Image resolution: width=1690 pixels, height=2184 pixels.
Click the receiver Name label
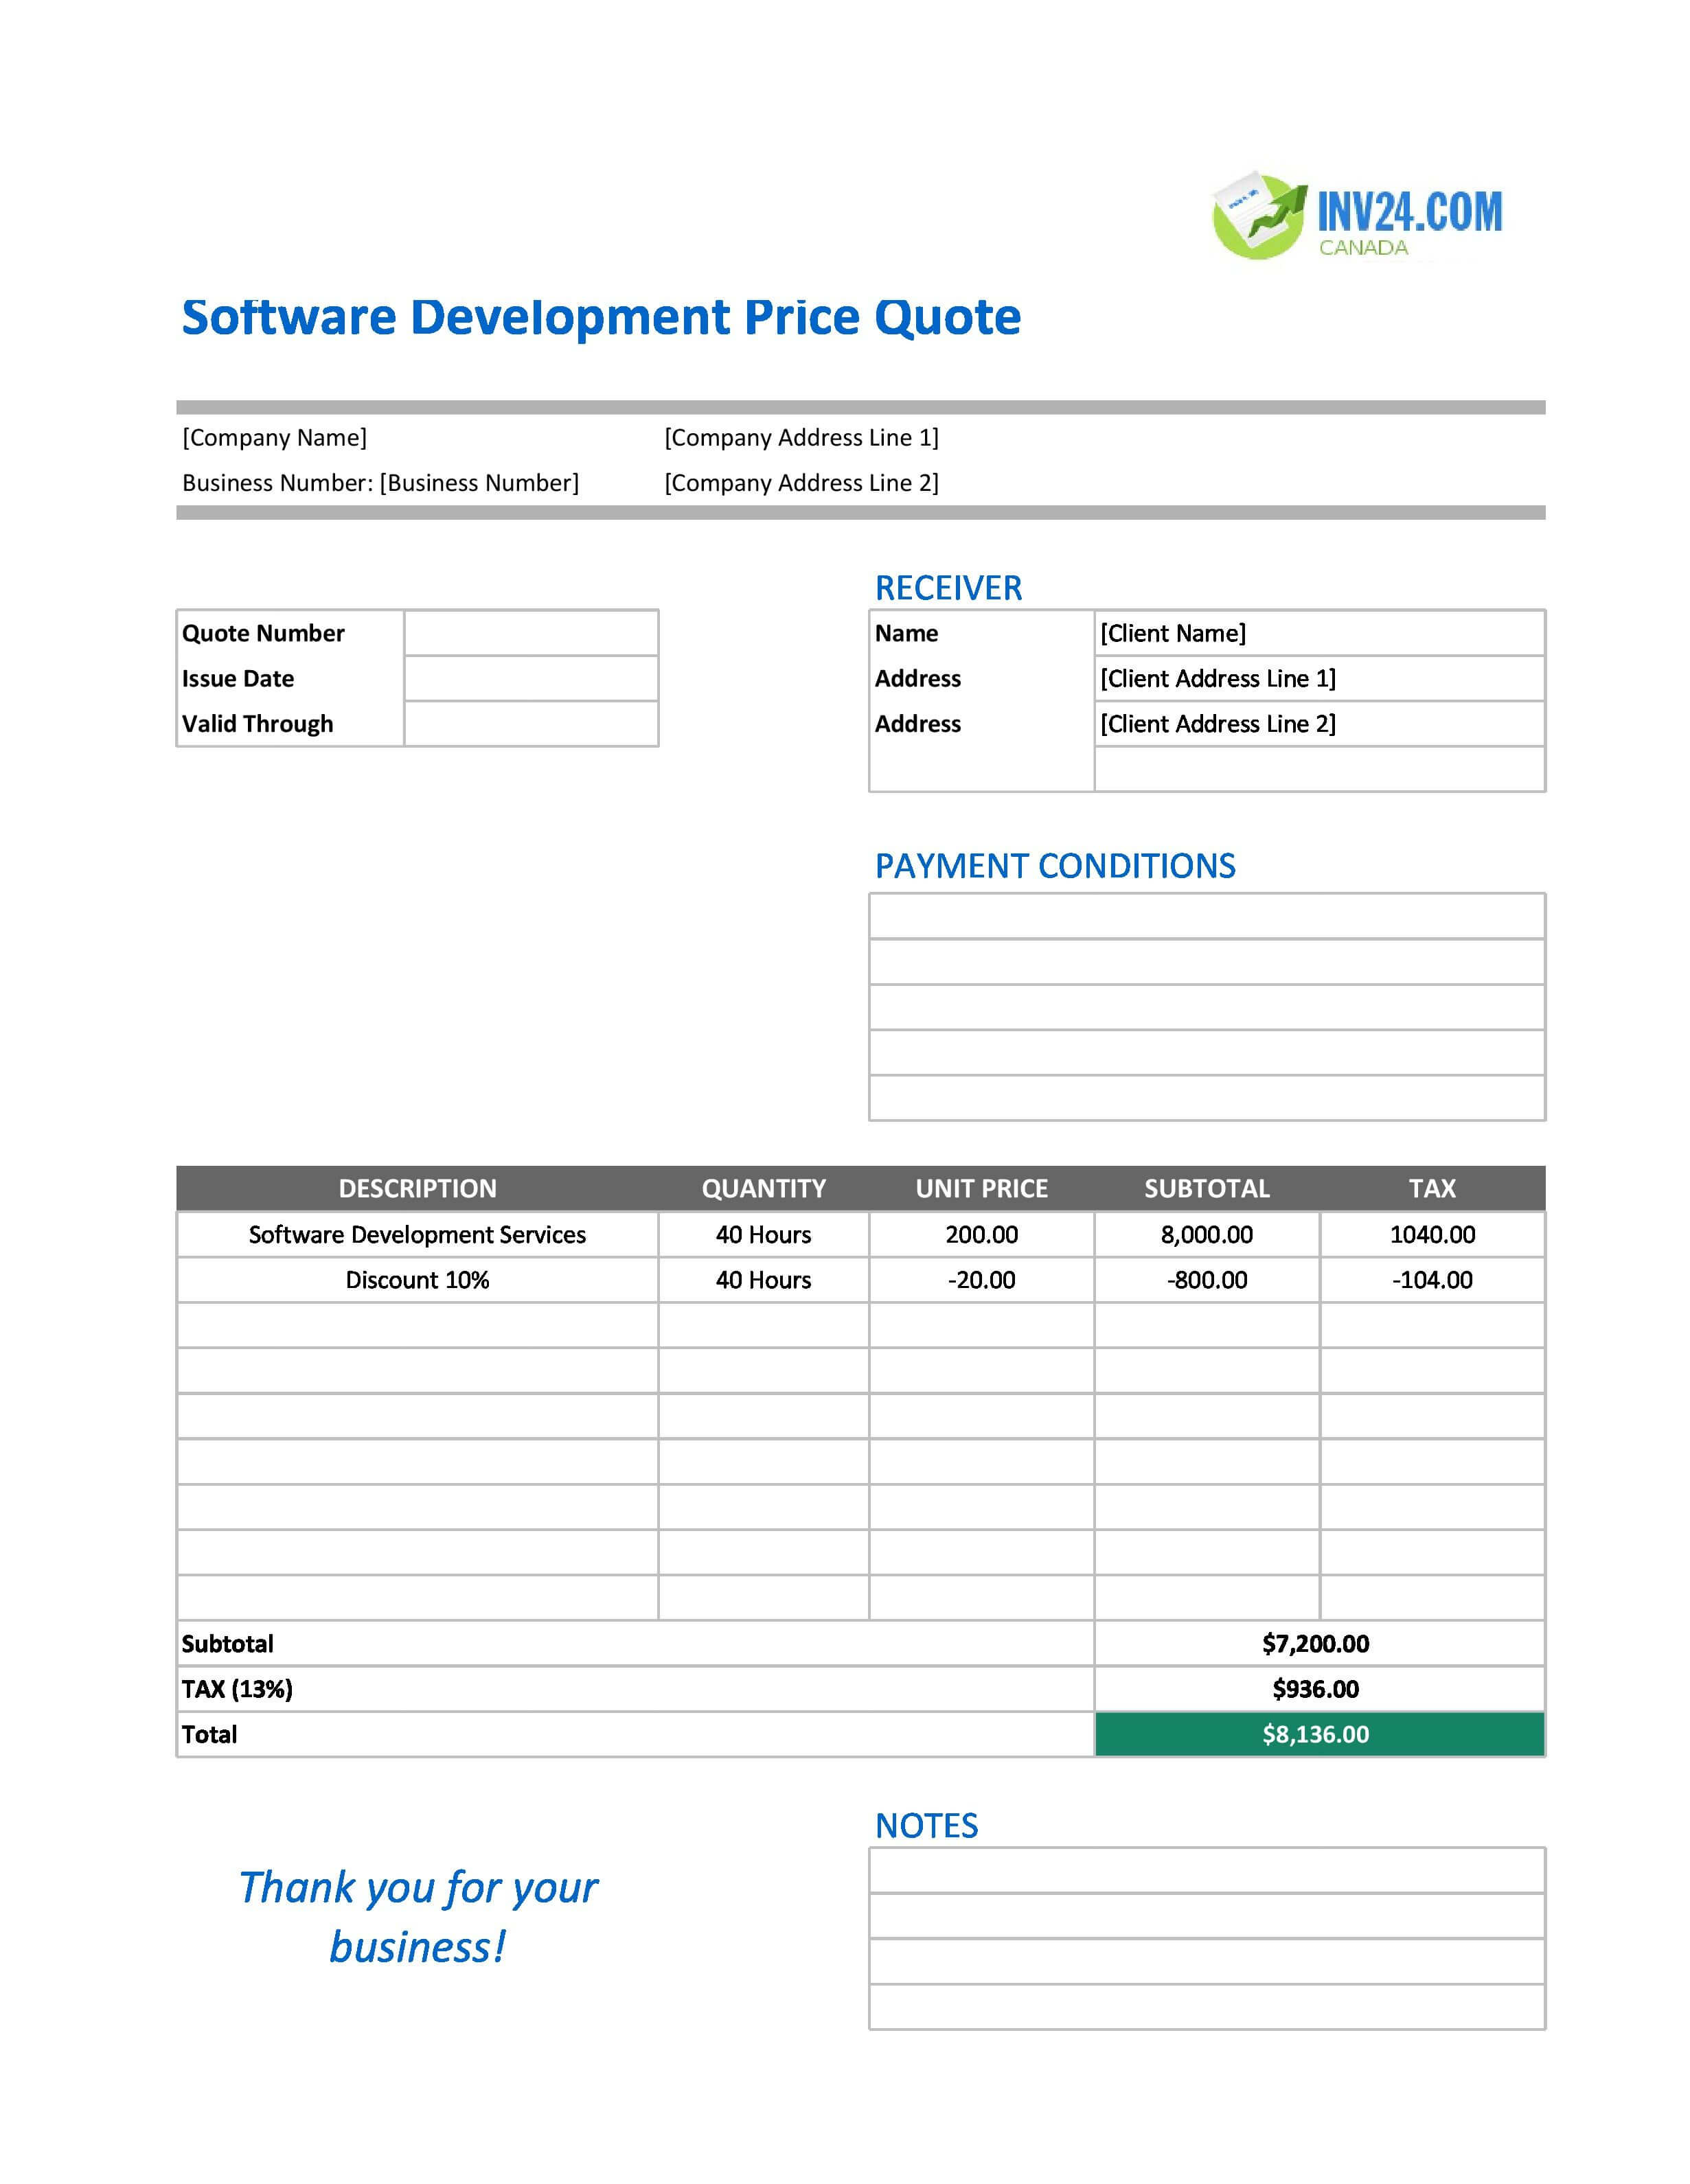906,633
